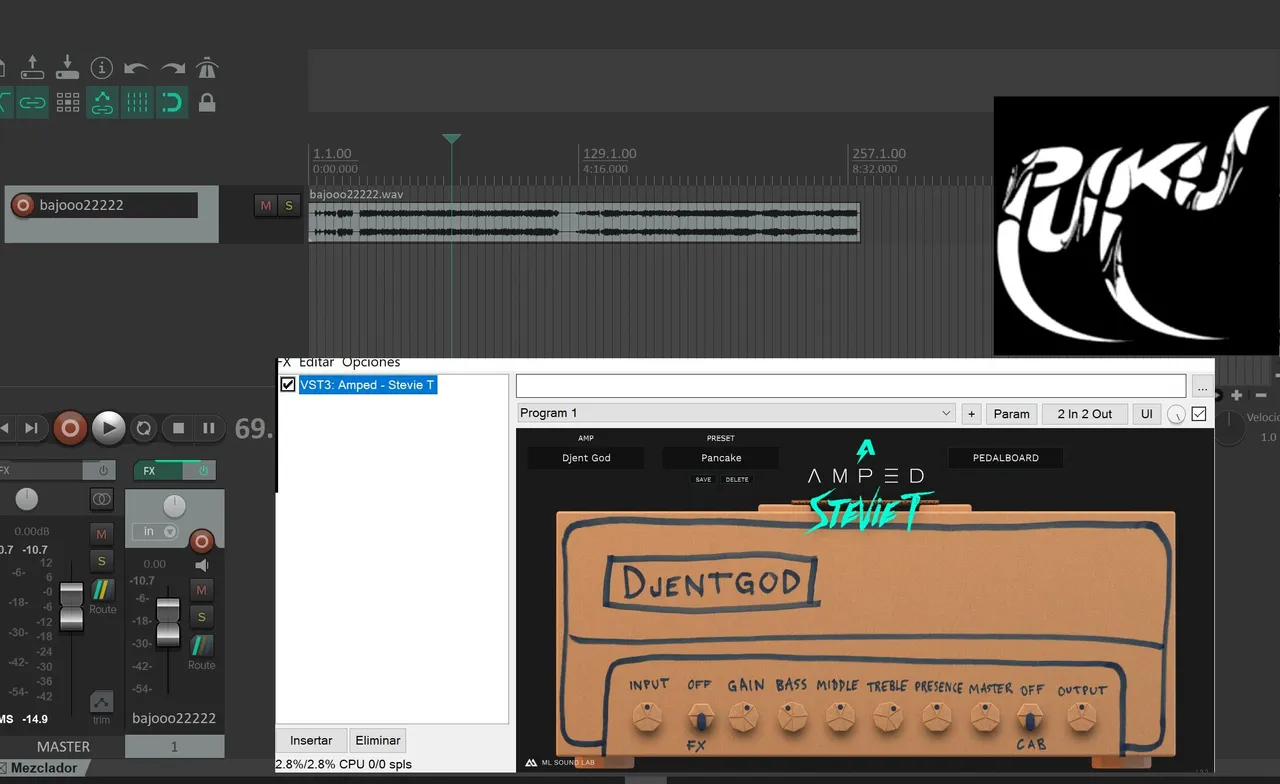This screenshot has height=784, width=1280.
Task: Toggle the transport repeat loop button
Action: tap(144, 428)
